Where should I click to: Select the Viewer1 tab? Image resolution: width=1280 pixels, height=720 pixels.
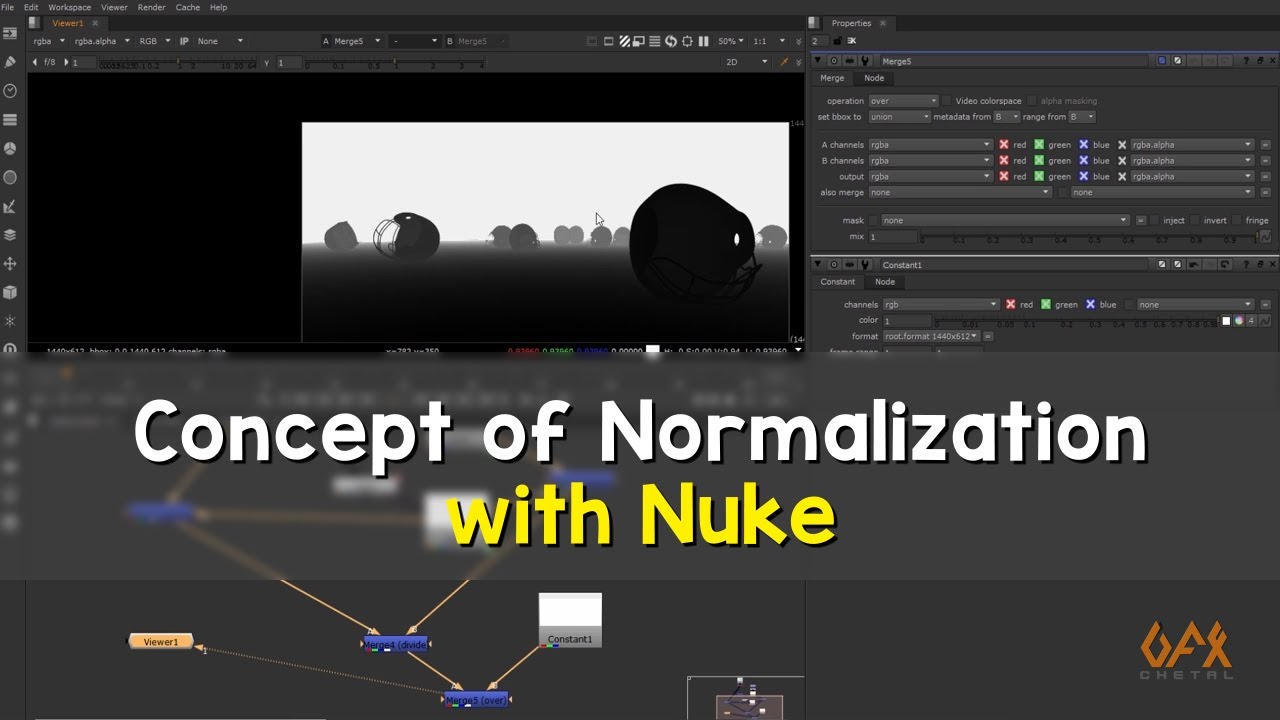pyautogui.click(x=68, y=23)
